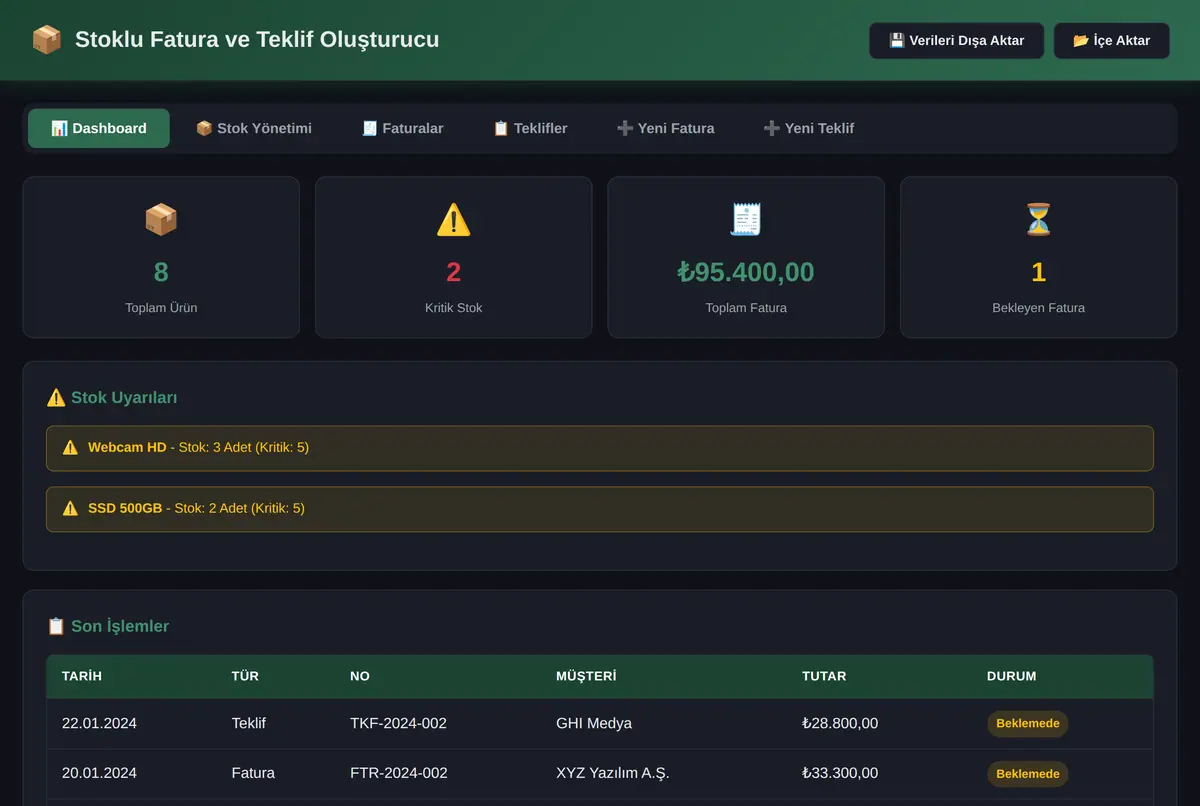Click the package box logo in header
This screenshot has width=1200, height=806.
coord(46,40)
